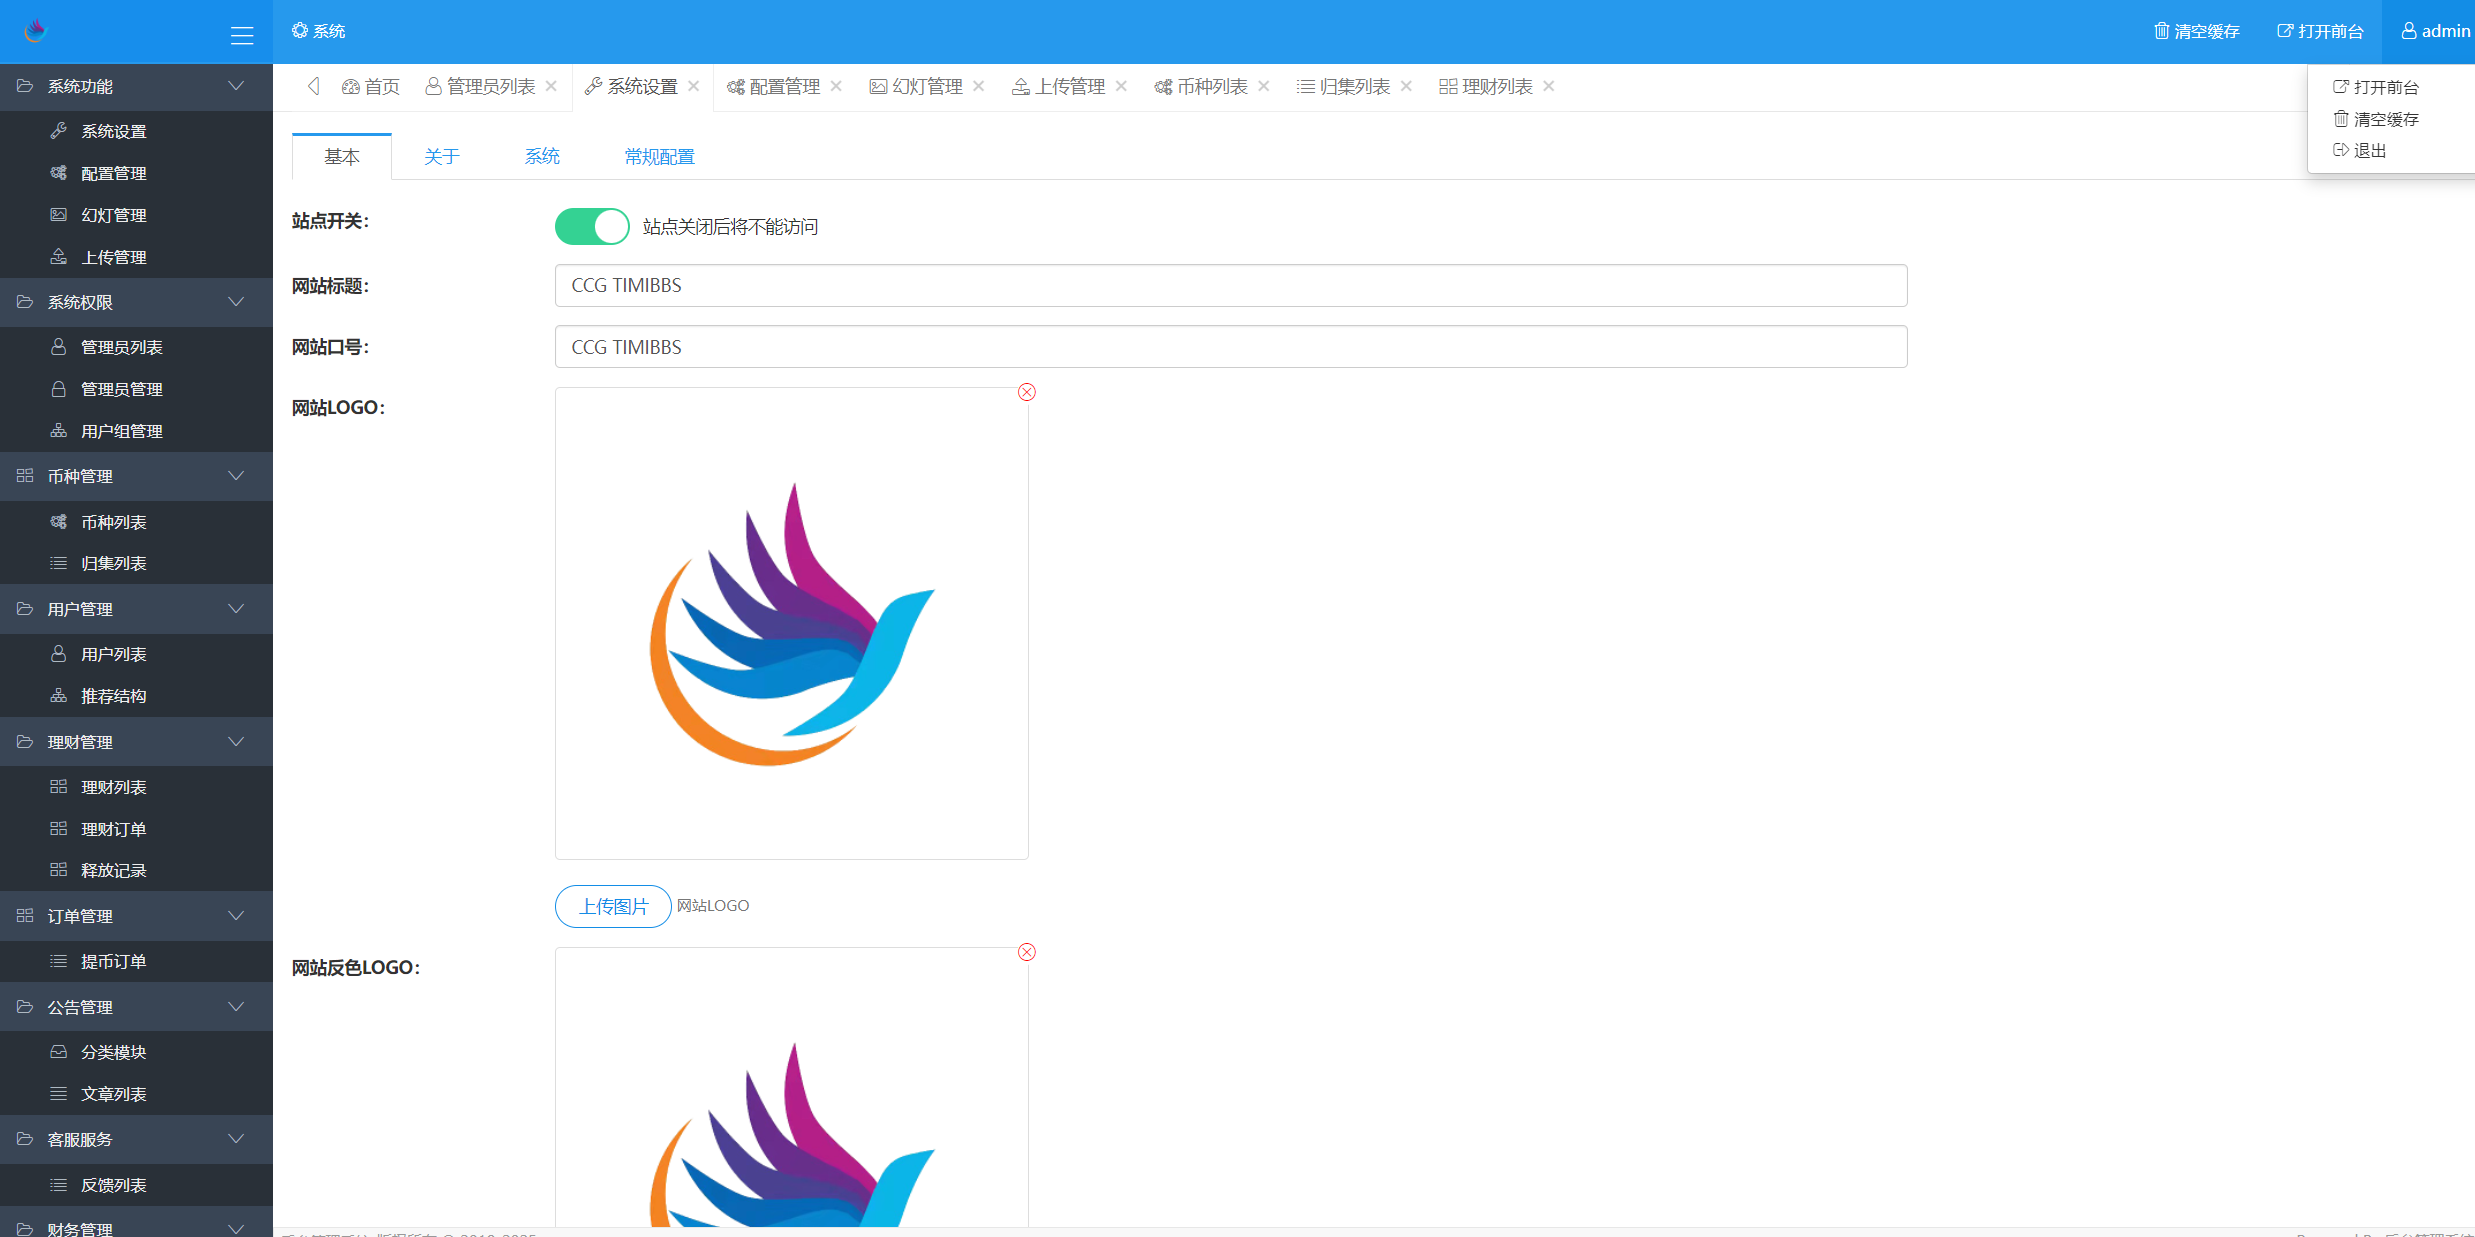Click the back arrow icon before the 首页 tab
The width and height of the screenshot is (2475, 1237).
[313, 86]
